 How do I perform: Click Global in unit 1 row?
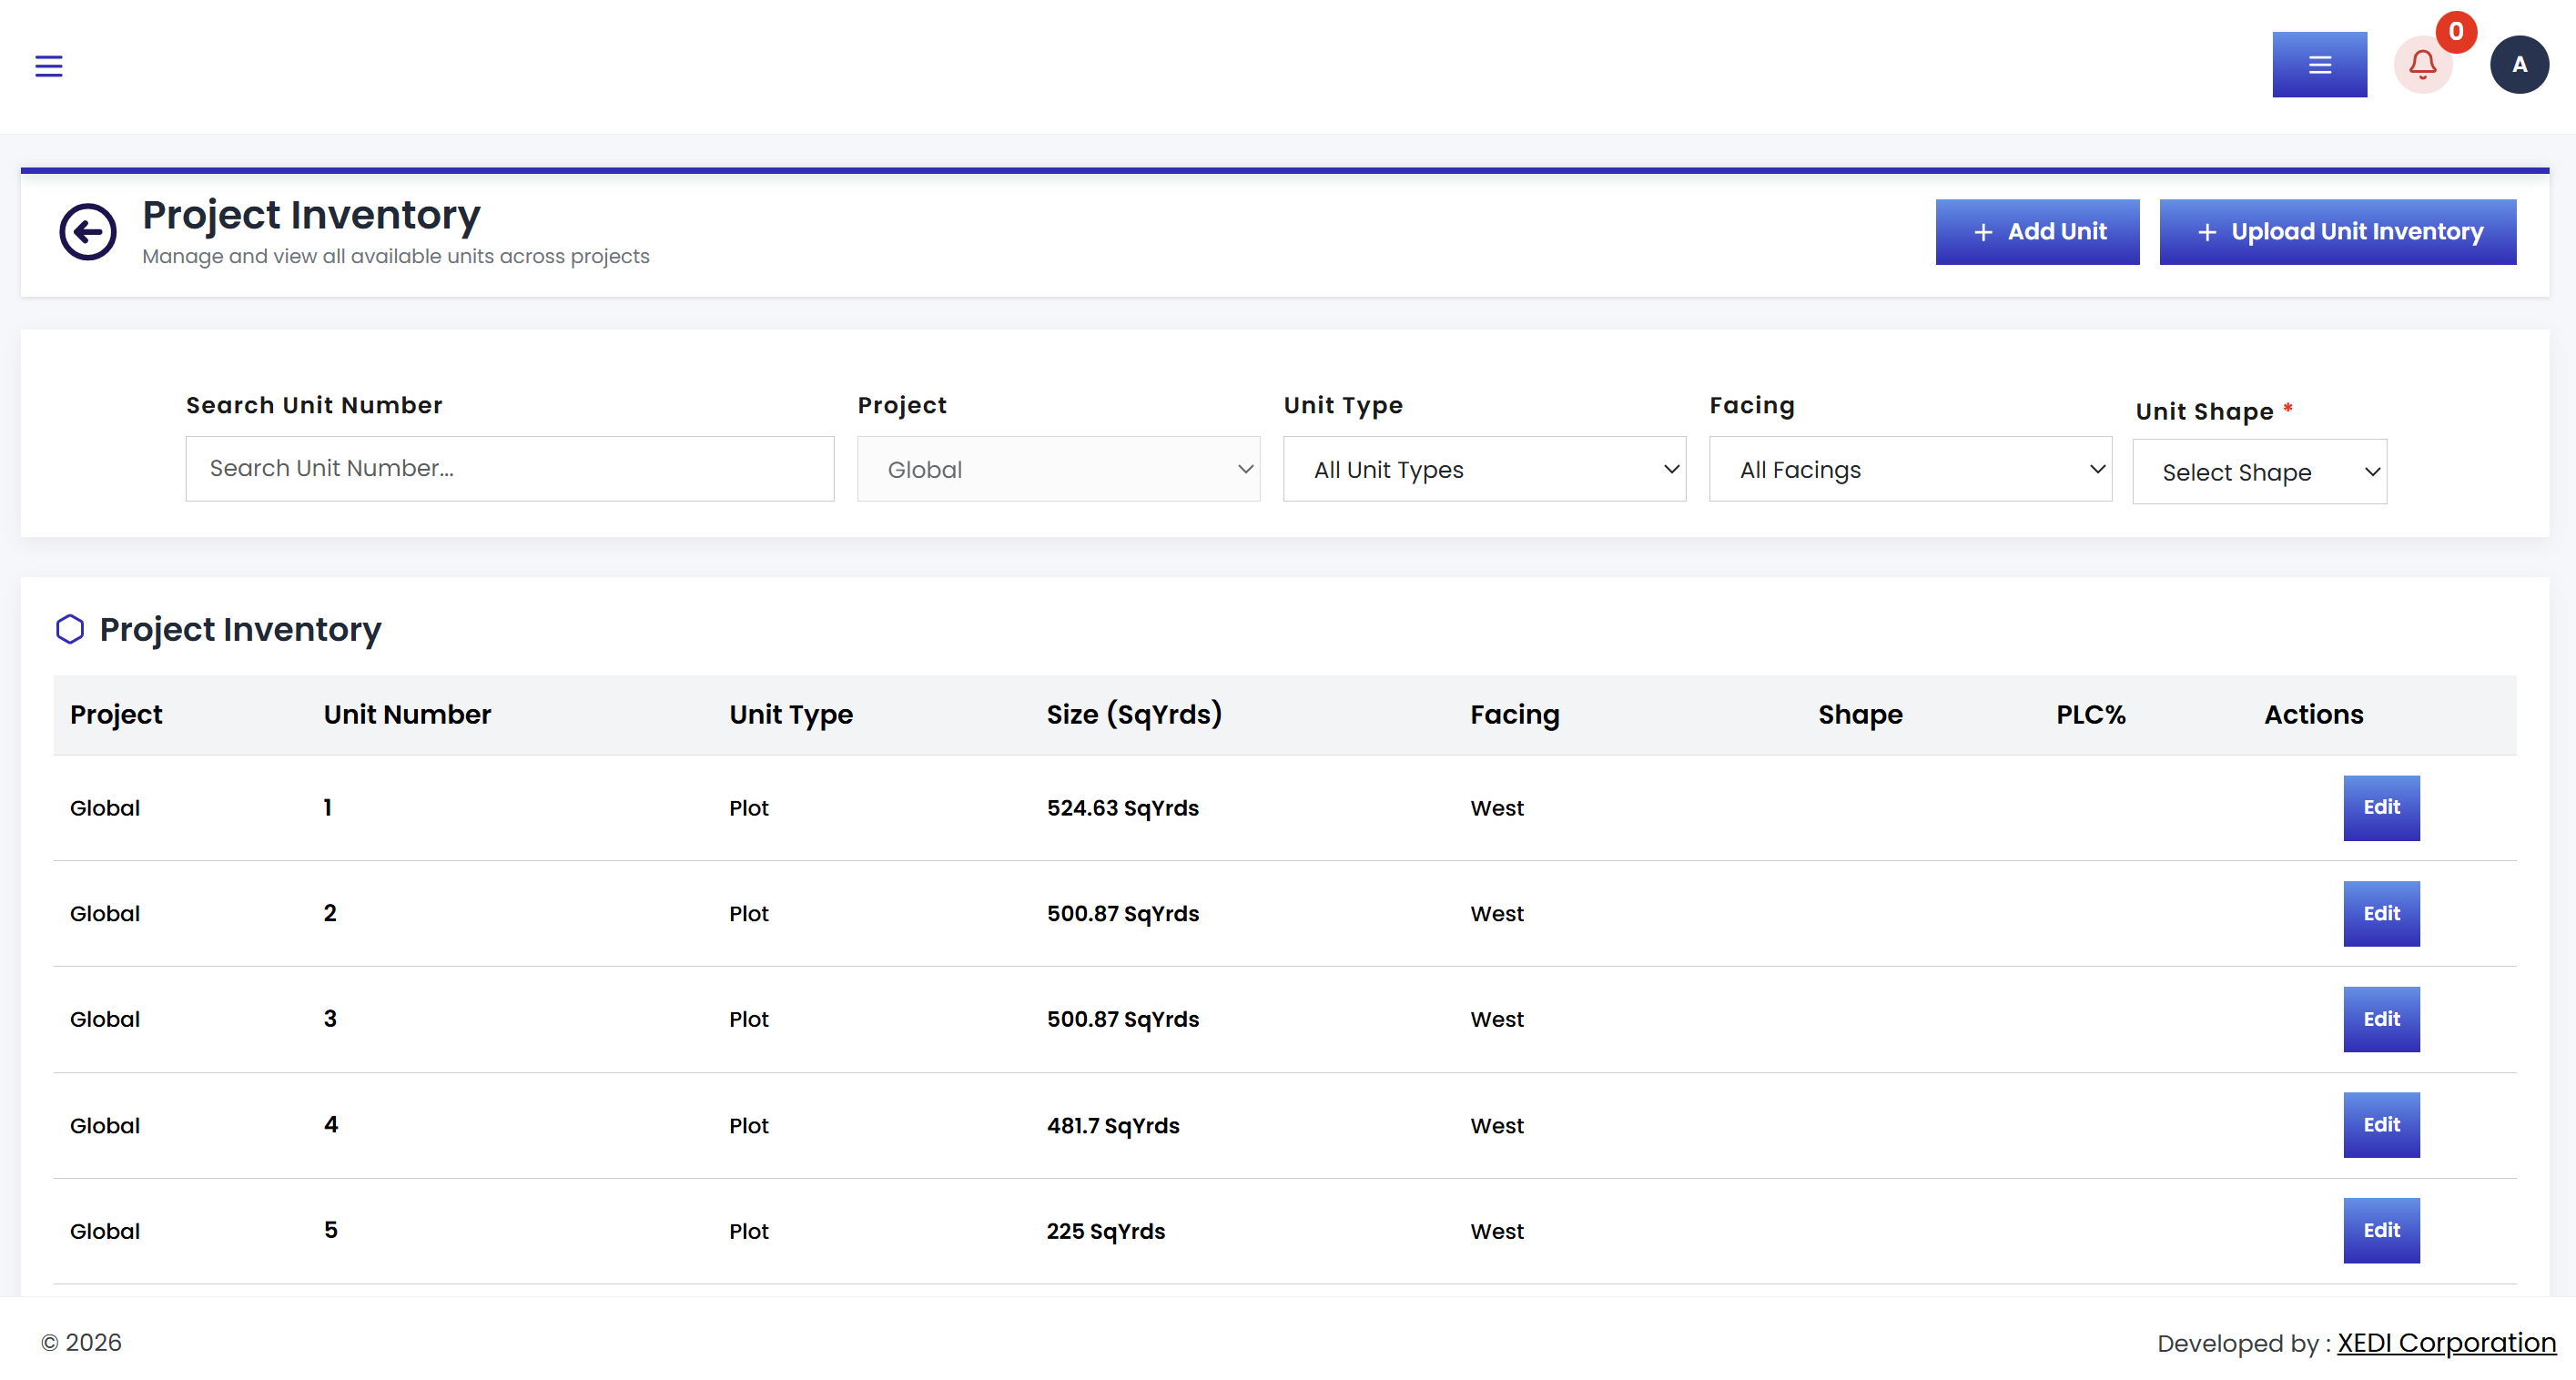click(x=105, y=808)
